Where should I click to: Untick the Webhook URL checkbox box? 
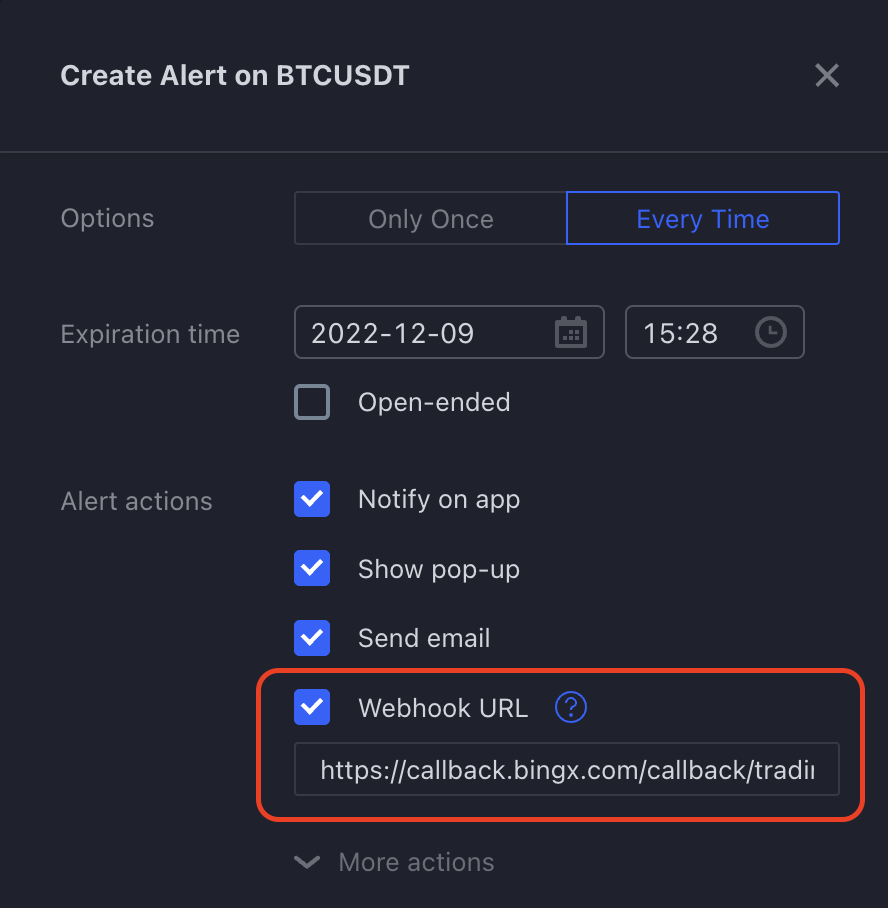coord(312,708)
